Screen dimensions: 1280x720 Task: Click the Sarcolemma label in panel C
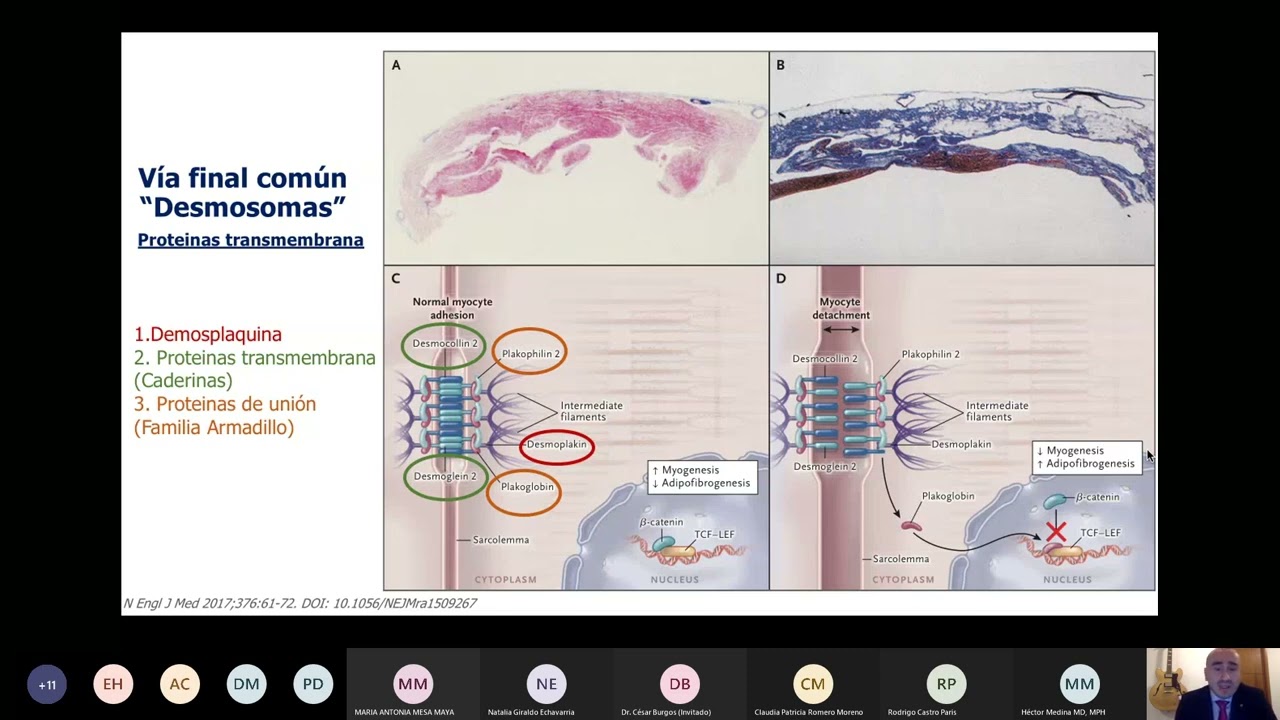501,540
